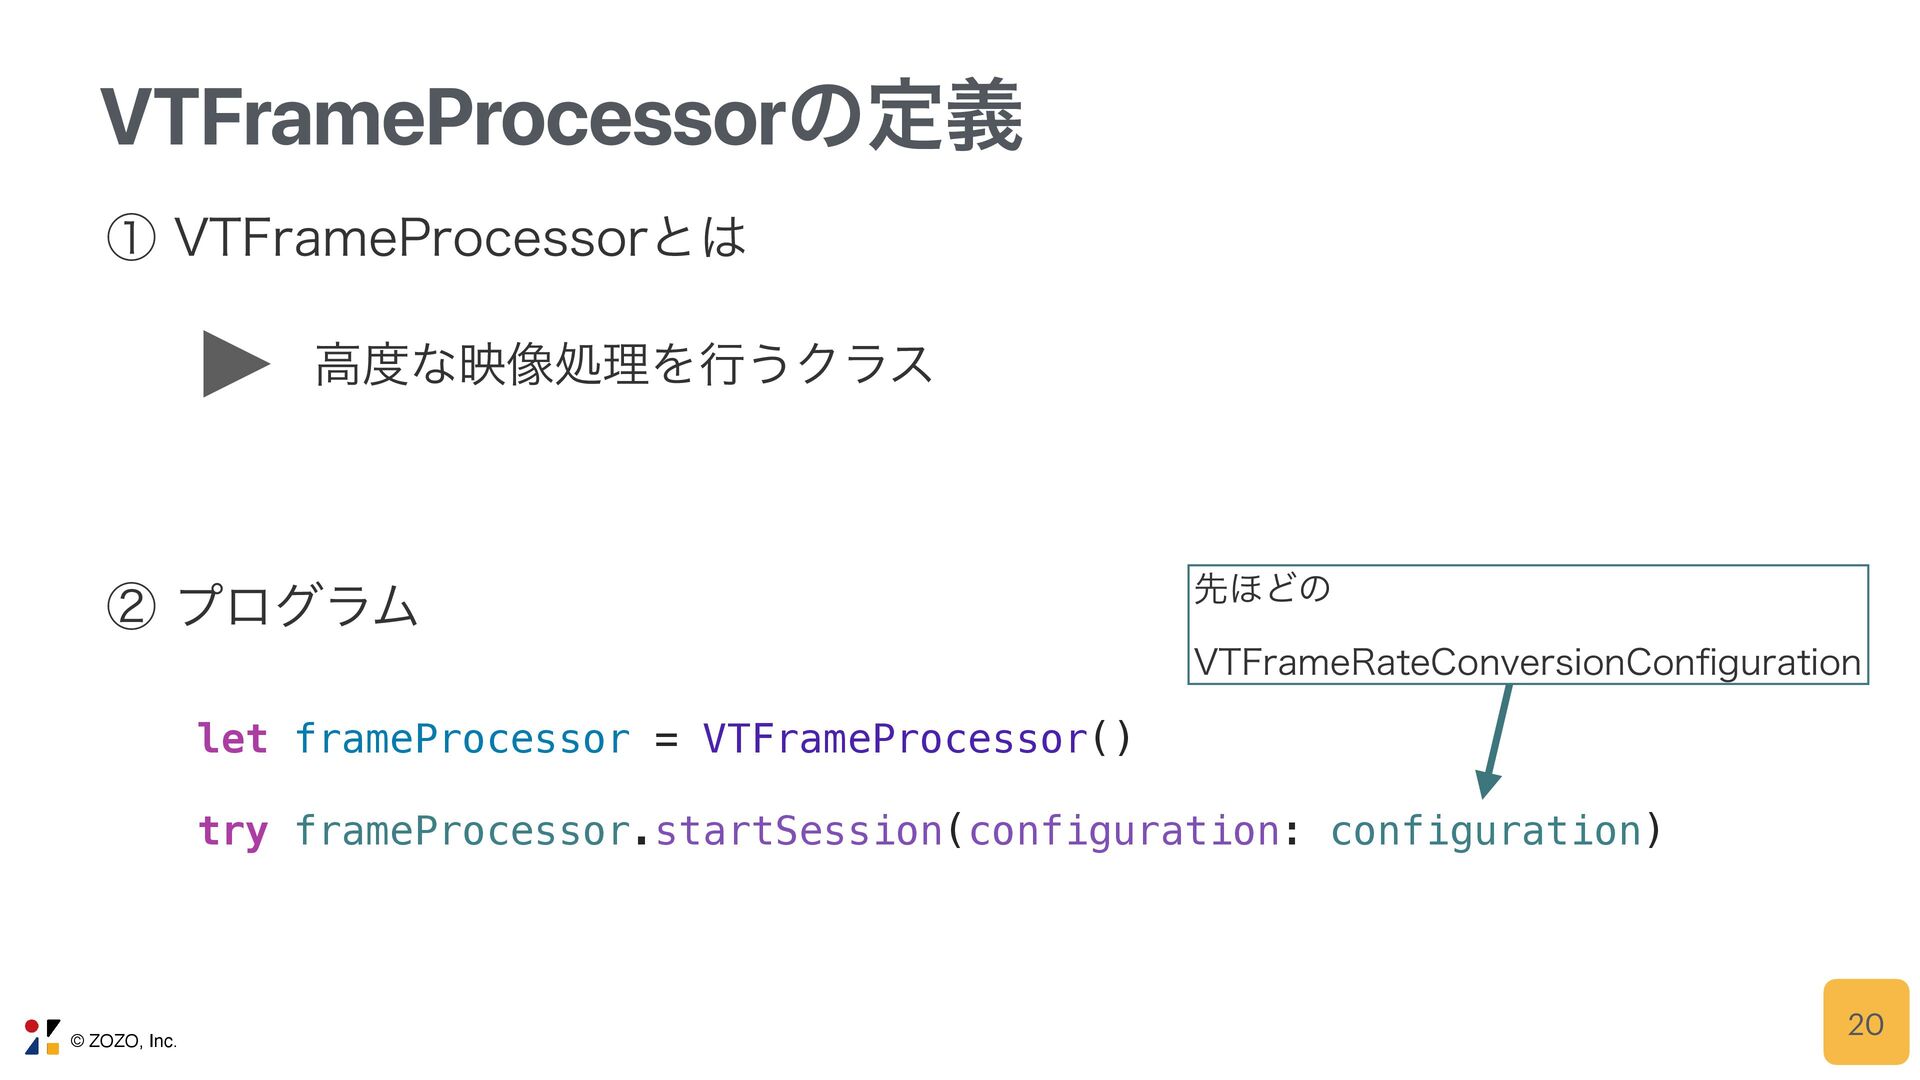Click VTFrameProcessor() initializer in code
This screenshot has width=1920, height=1080.
coord(917,739)
